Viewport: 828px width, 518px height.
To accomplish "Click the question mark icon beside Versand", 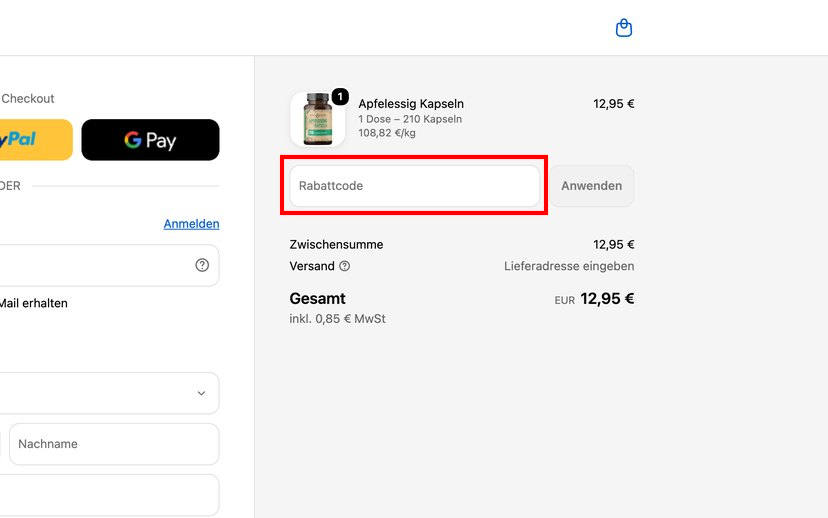I will (x=344, y=266).
